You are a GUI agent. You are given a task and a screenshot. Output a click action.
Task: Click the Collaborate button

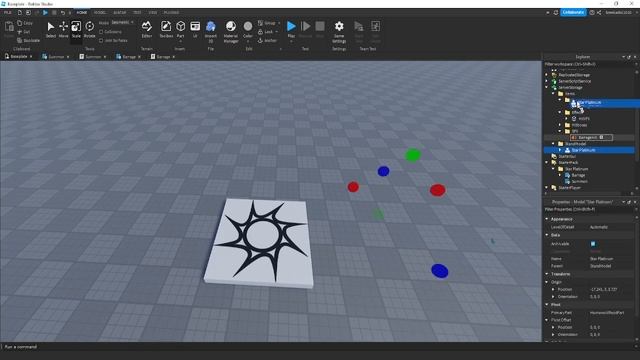[573, 13]
